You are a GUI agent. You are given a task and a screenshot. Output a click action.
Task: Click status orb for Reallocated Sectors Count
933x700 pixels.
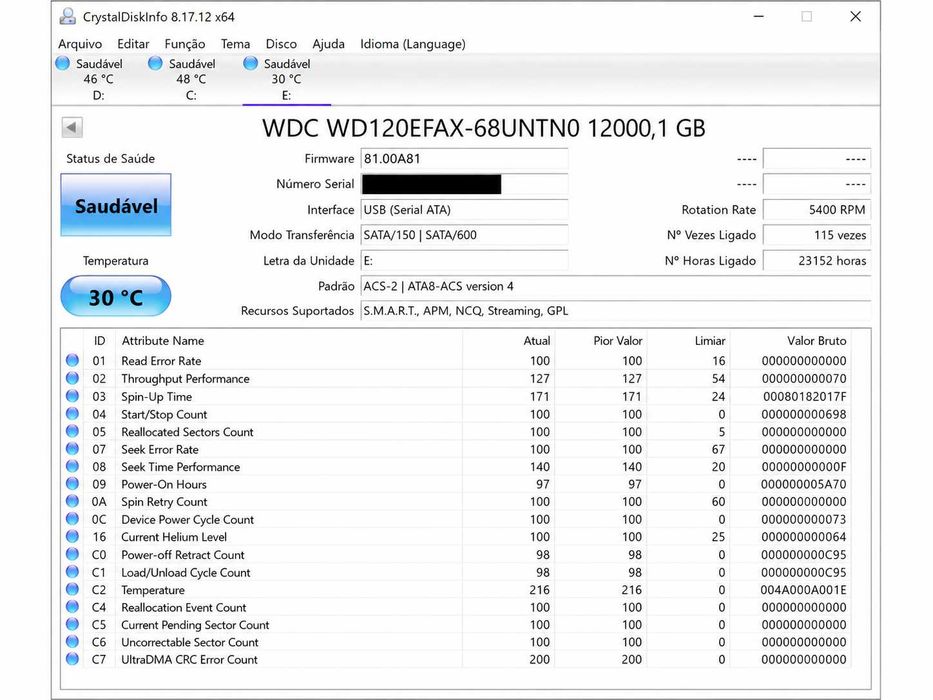73,431
